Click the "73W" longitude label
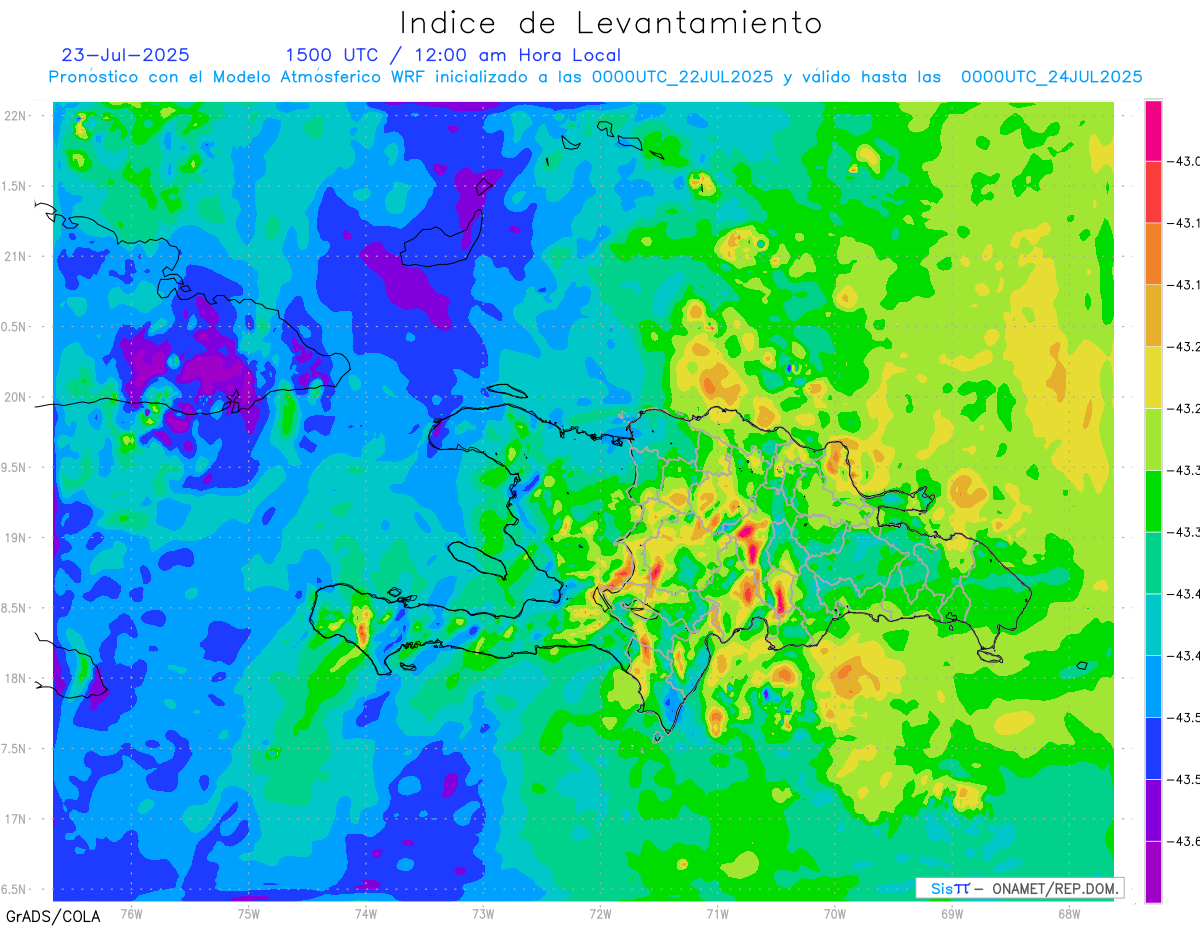 coord(483,913)
